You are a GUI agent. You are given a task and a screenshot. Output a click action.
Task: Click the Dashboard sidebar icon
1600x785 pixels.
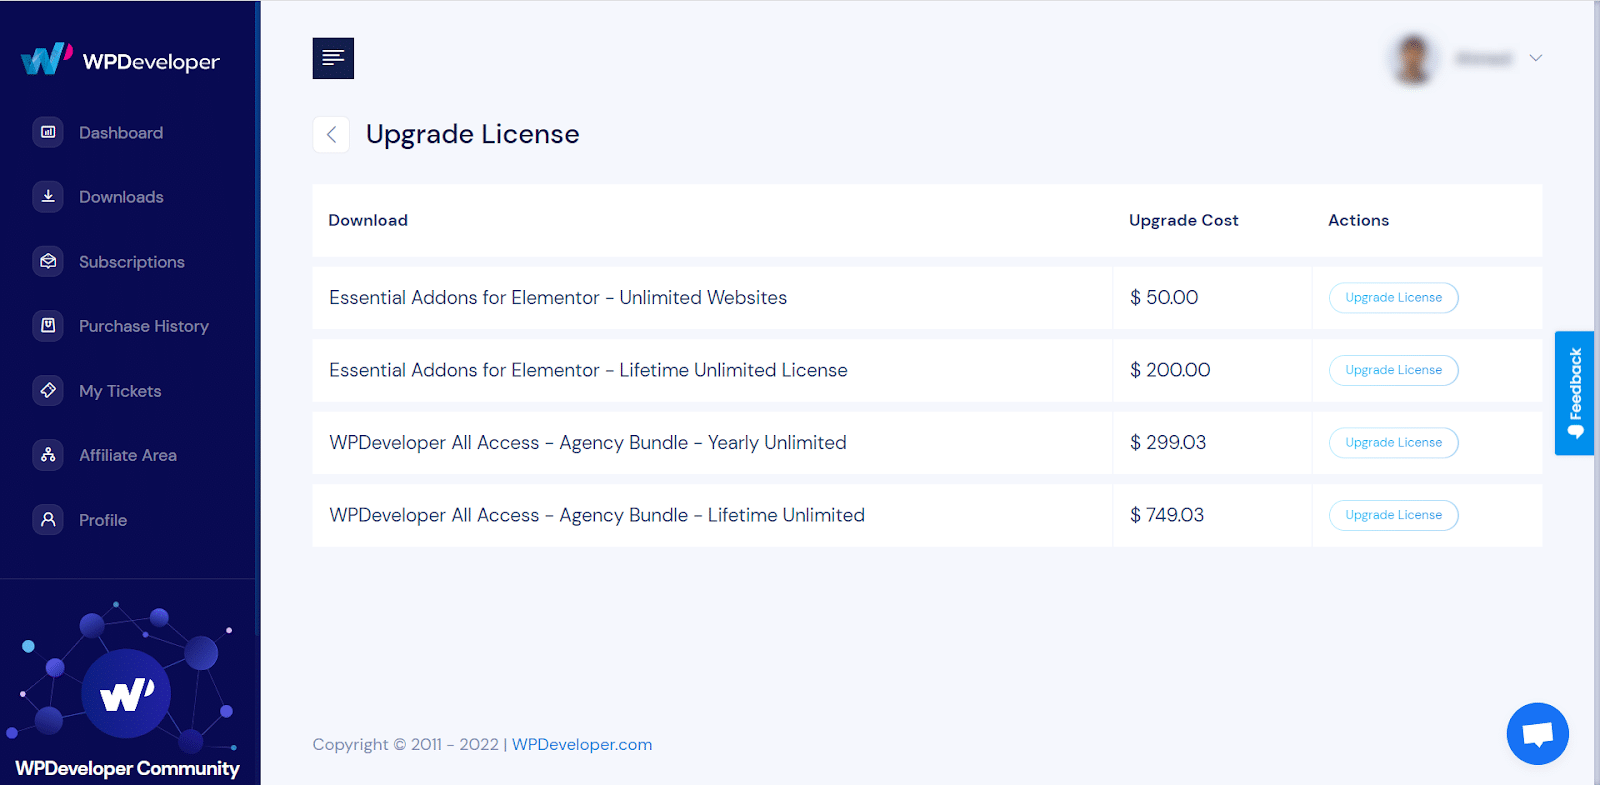coord(48,132)
